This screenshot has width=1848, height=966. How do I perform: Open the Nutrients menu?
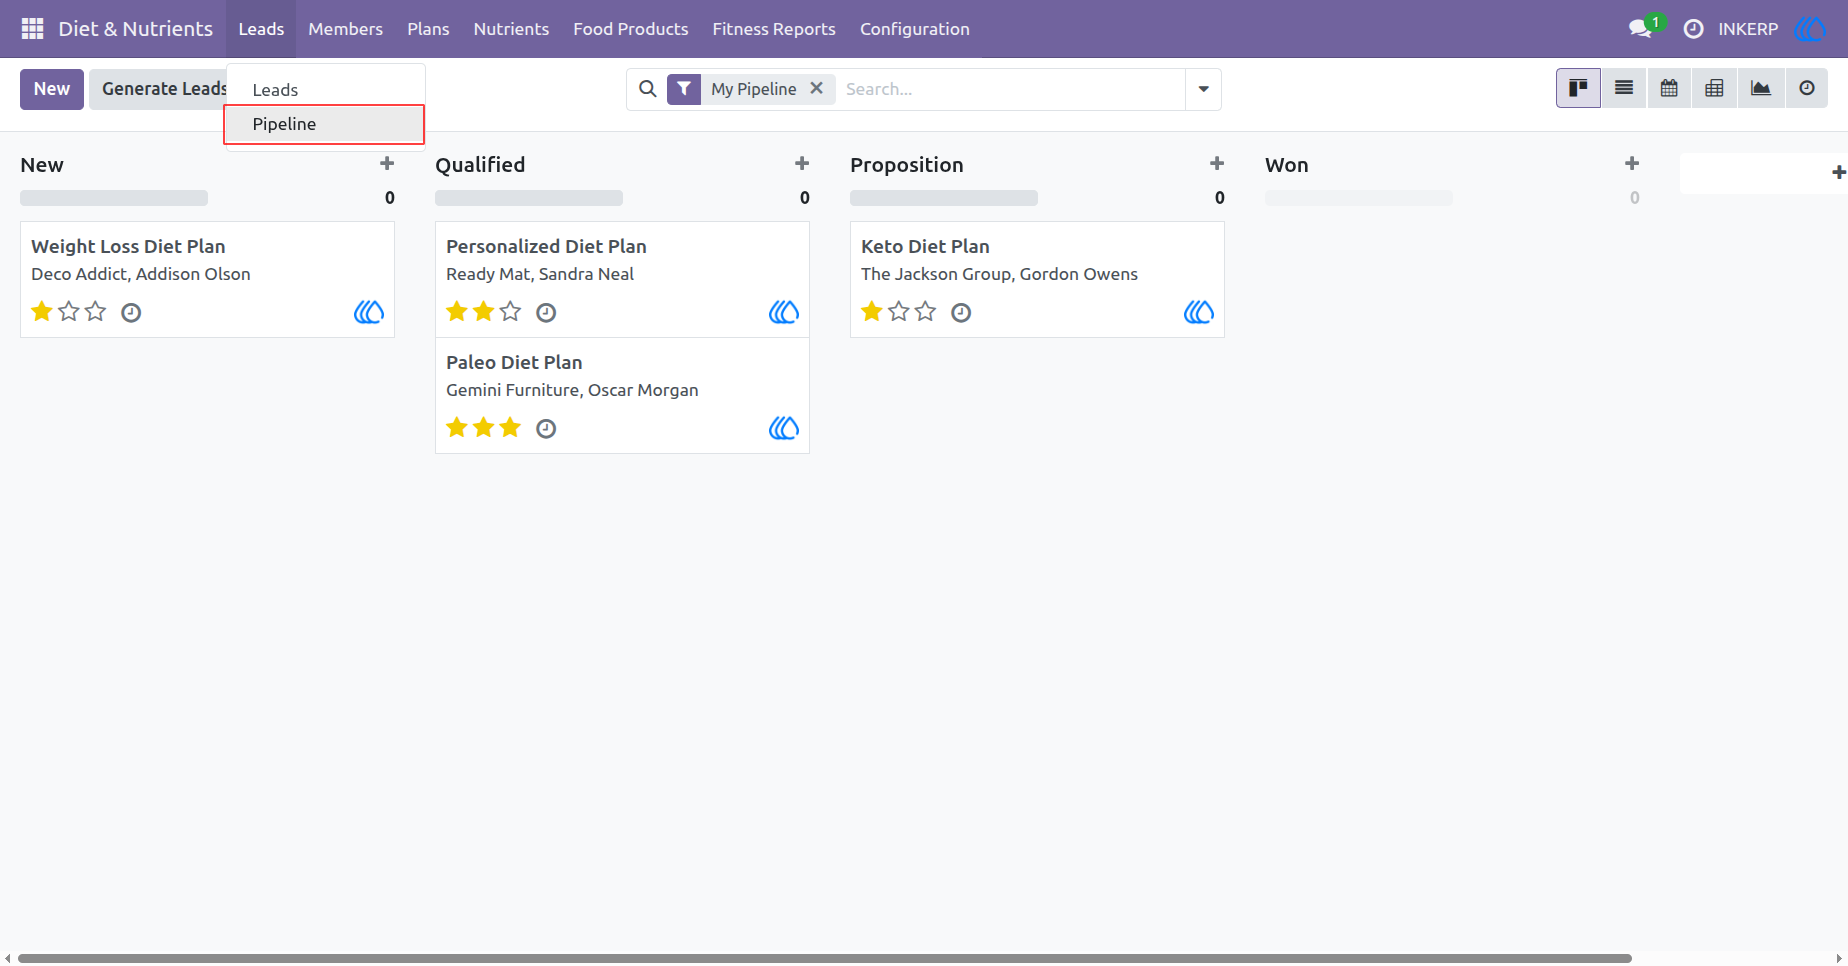[511, 29]
